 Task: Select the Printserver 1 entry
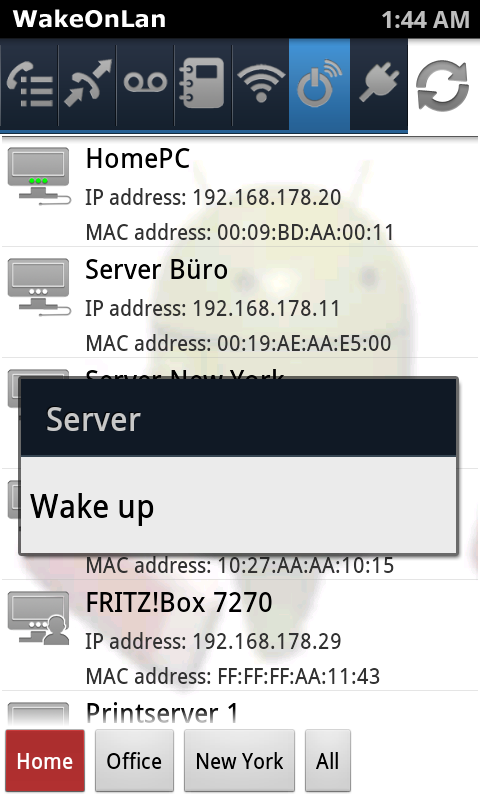point(240,710)
